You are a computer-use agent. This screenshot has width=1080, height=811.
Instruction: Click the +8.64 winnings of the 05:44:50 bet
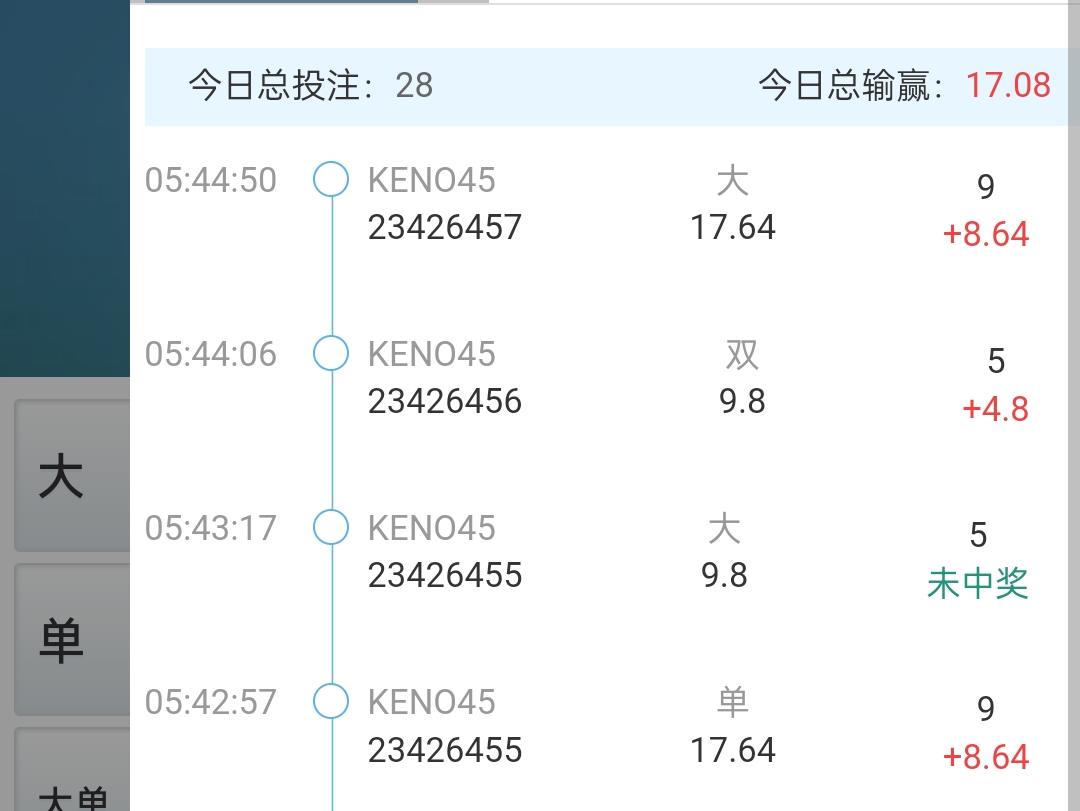986,235
